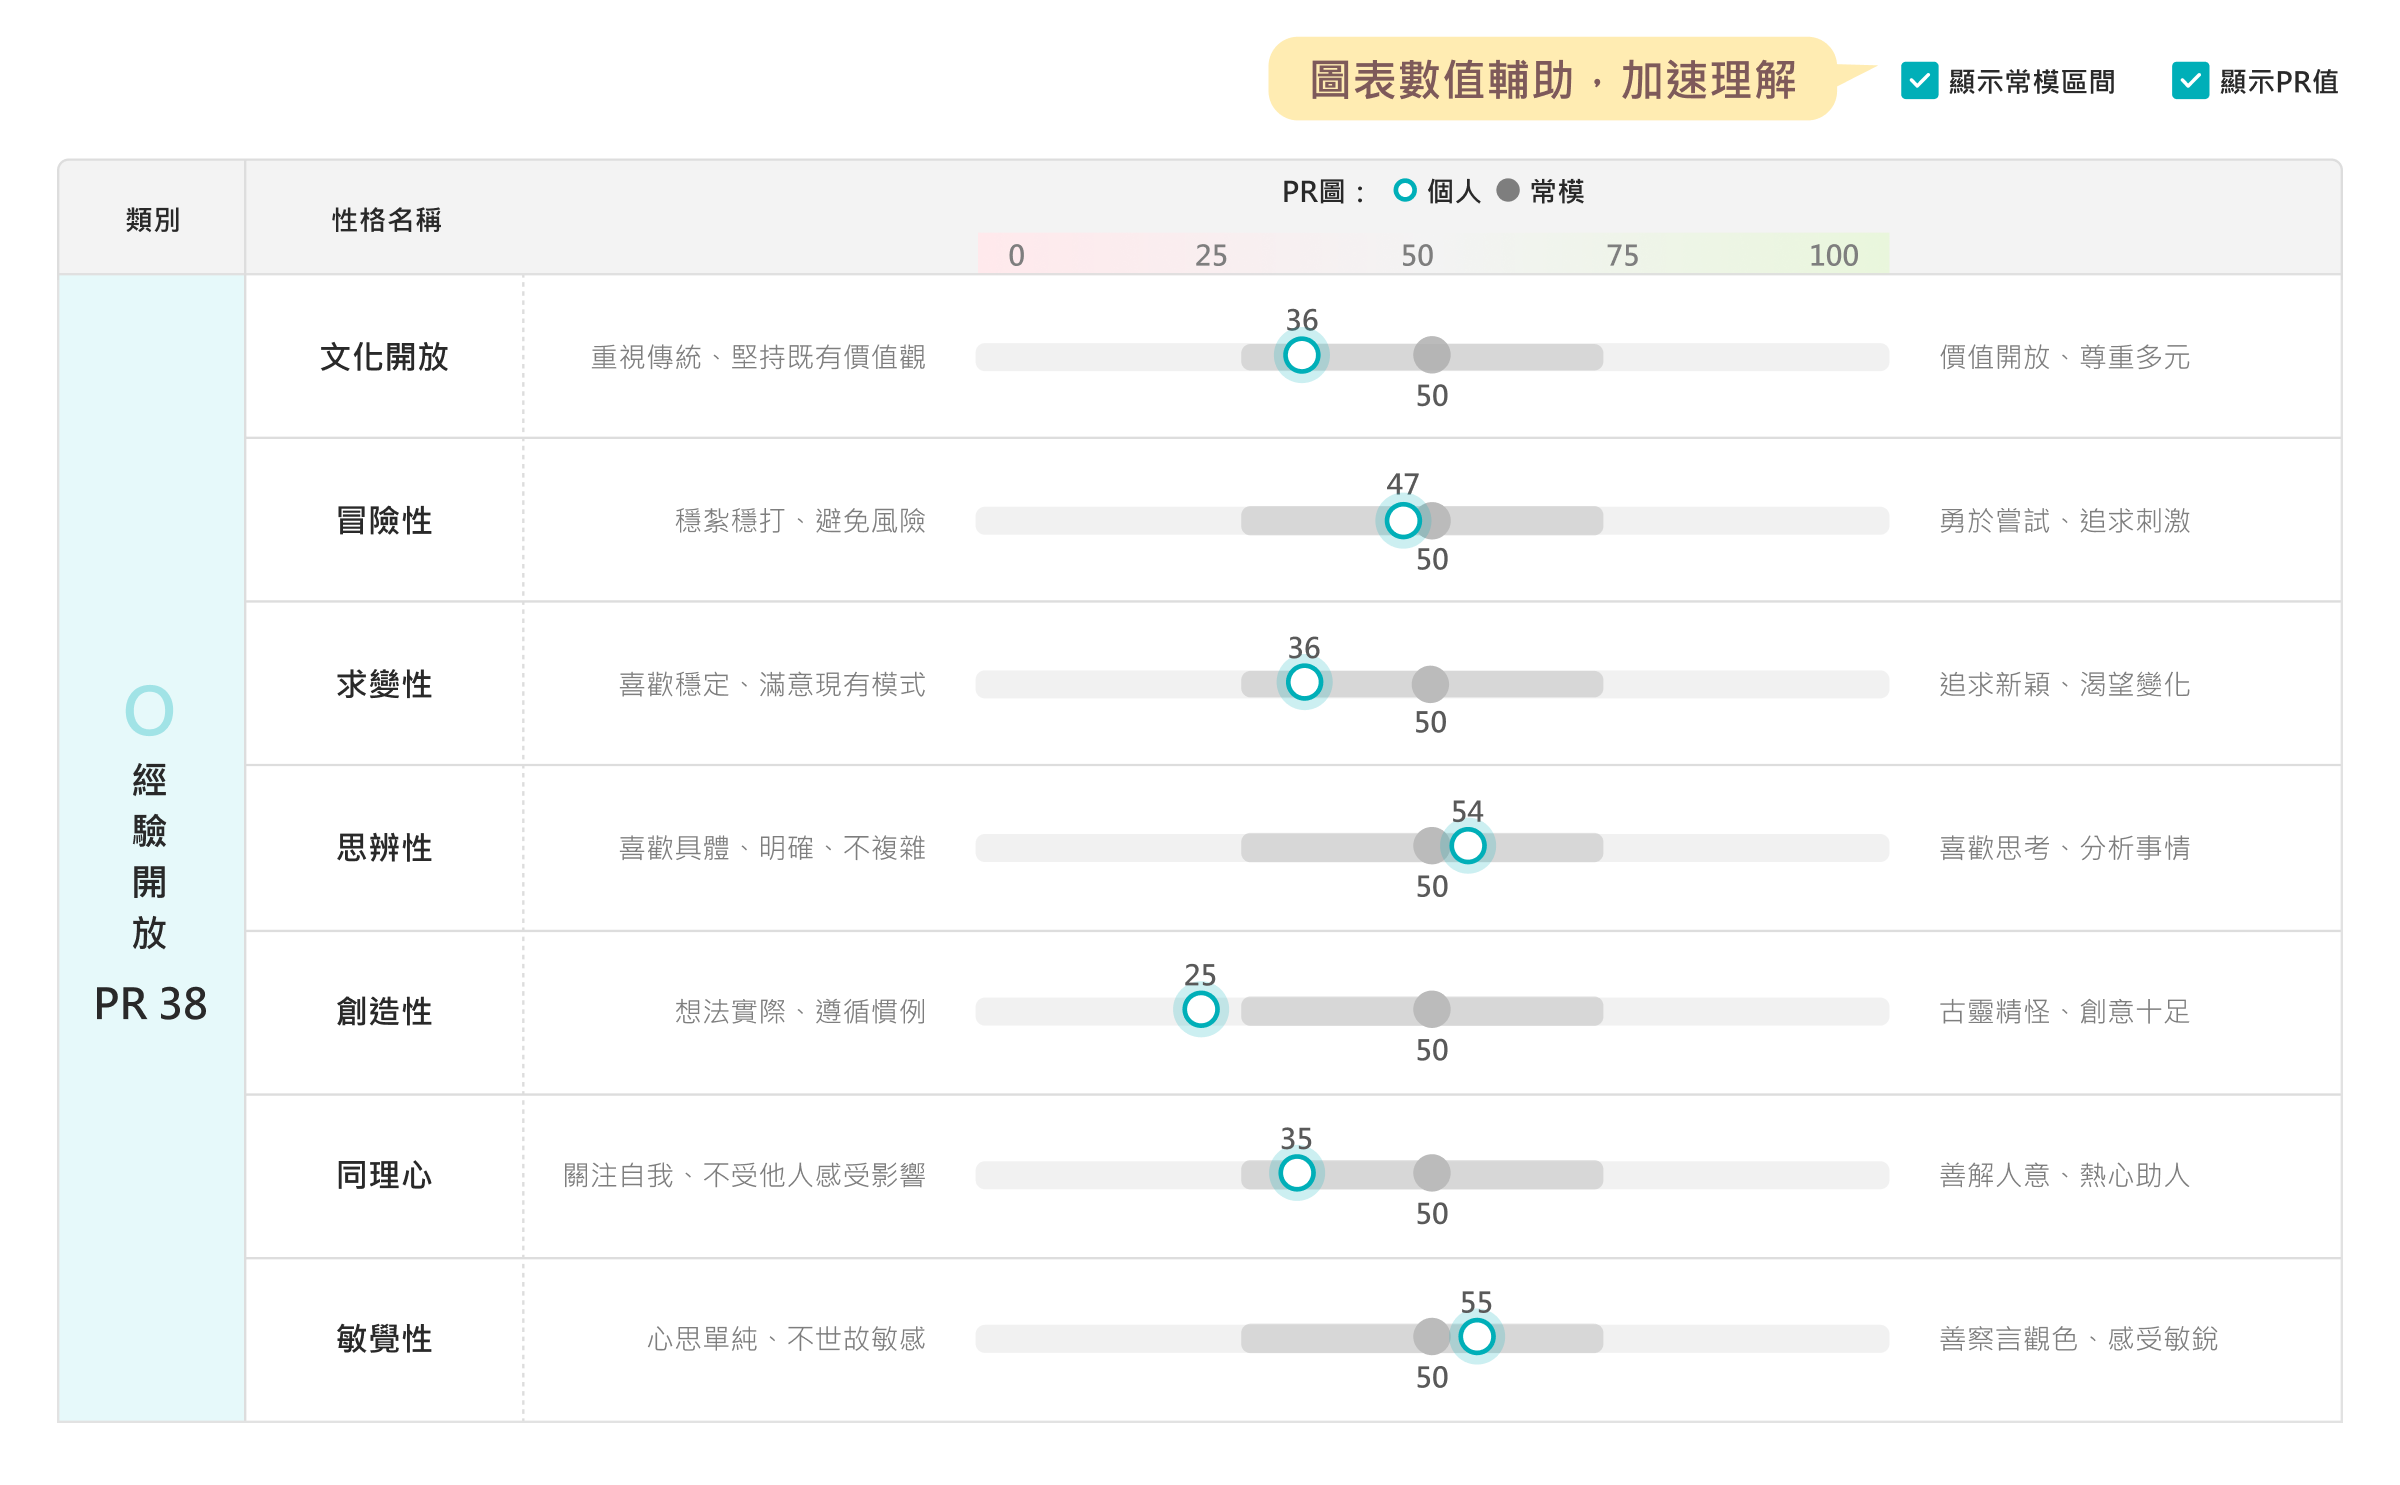Click the gray norm dot in 求變性 row
This screenshot has width=2400, height=1485.
pyautogui.click(x=1430, y=684)
